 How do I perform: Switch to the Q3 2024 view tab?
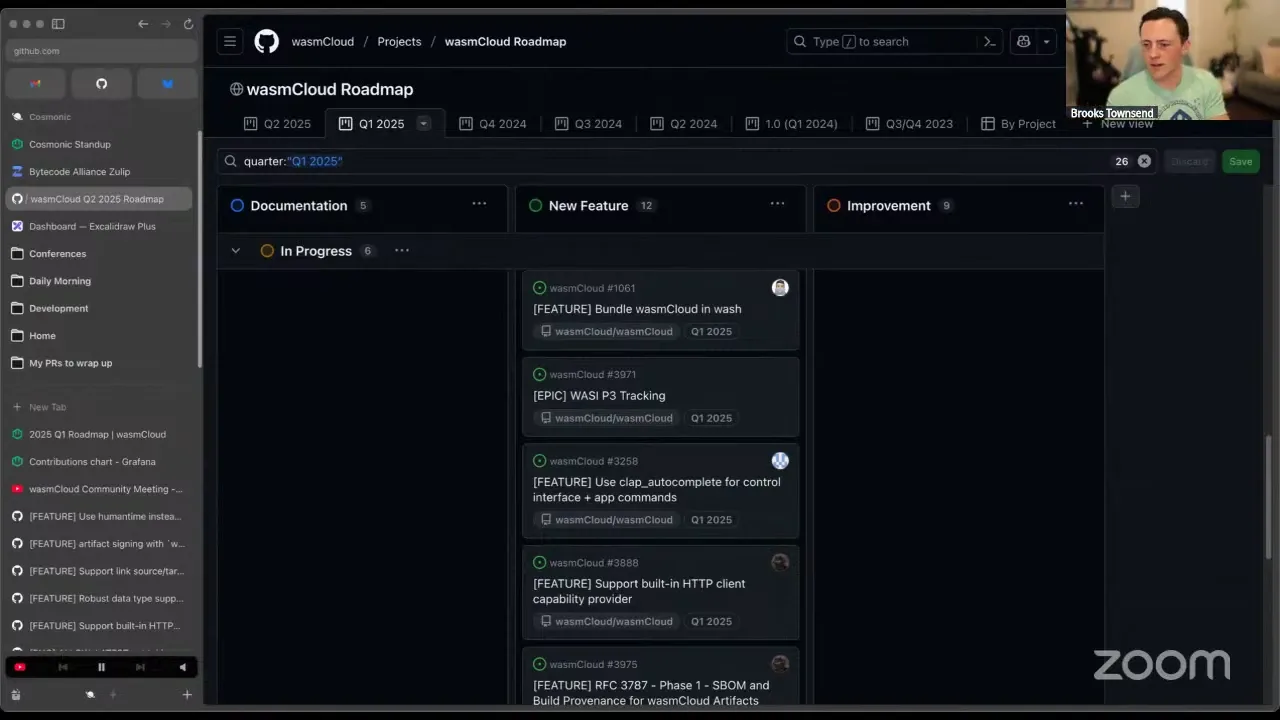pos(588,124)
